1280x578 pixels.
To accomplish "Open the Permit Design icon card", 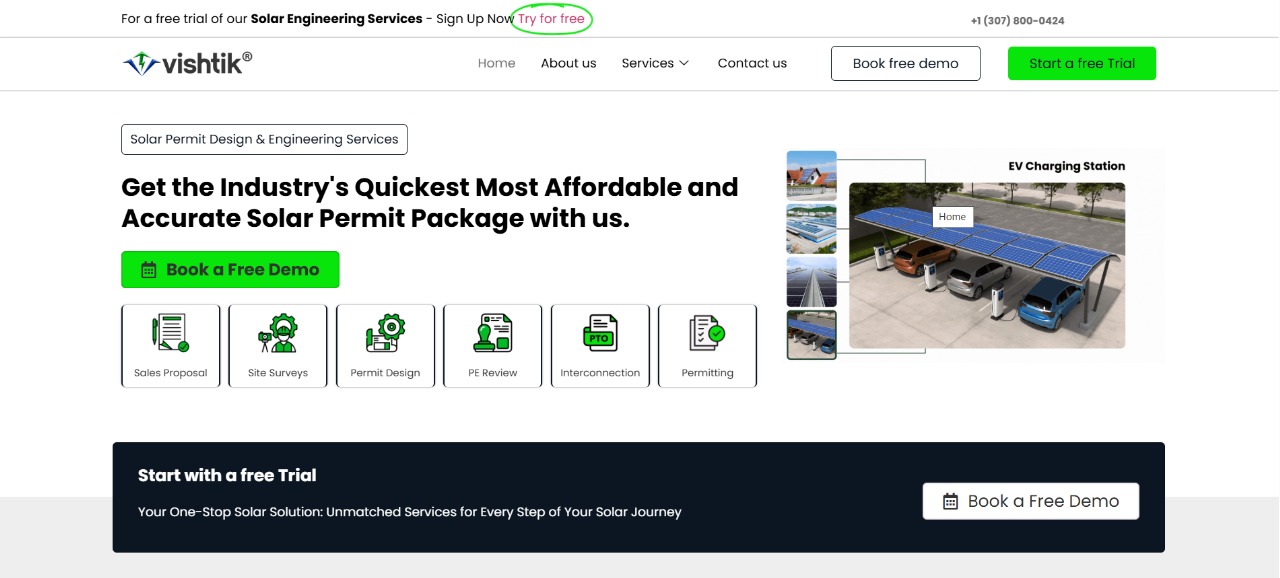I will click(385, 346).
